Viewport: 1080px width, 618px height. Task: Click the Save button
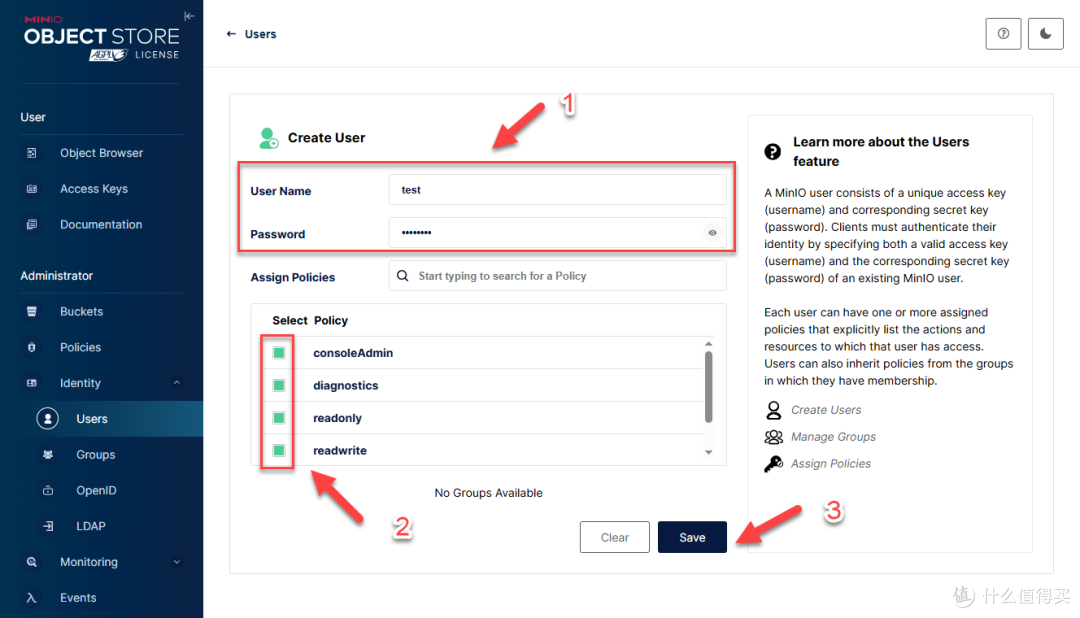pyautogui.click(x=692, y=537)
